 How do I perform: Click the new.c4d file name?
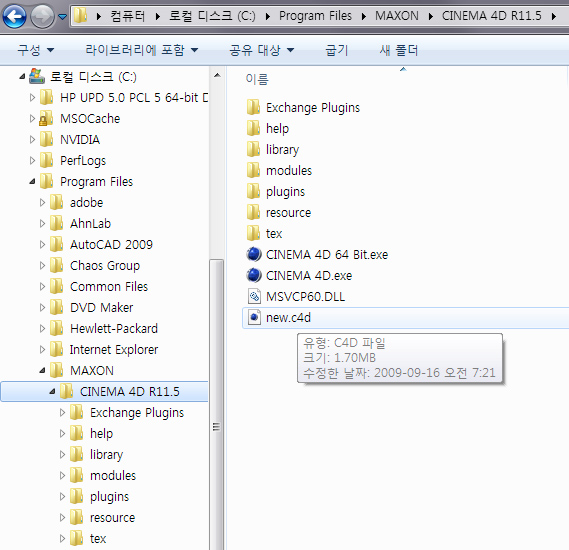point(288,317)
